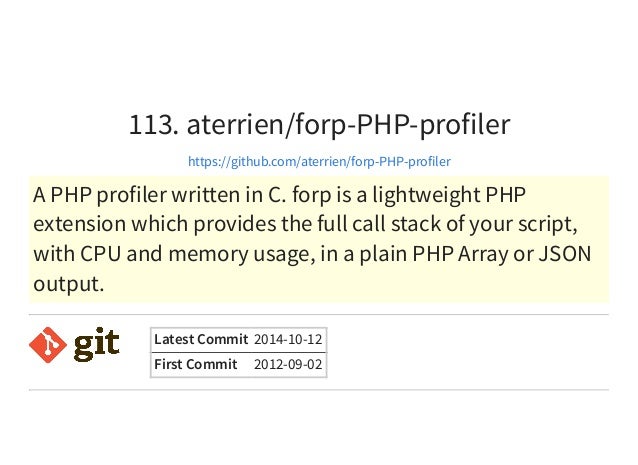Click 'PHP Array' in the description
638x465 pixels.
[x=460, y=254]
